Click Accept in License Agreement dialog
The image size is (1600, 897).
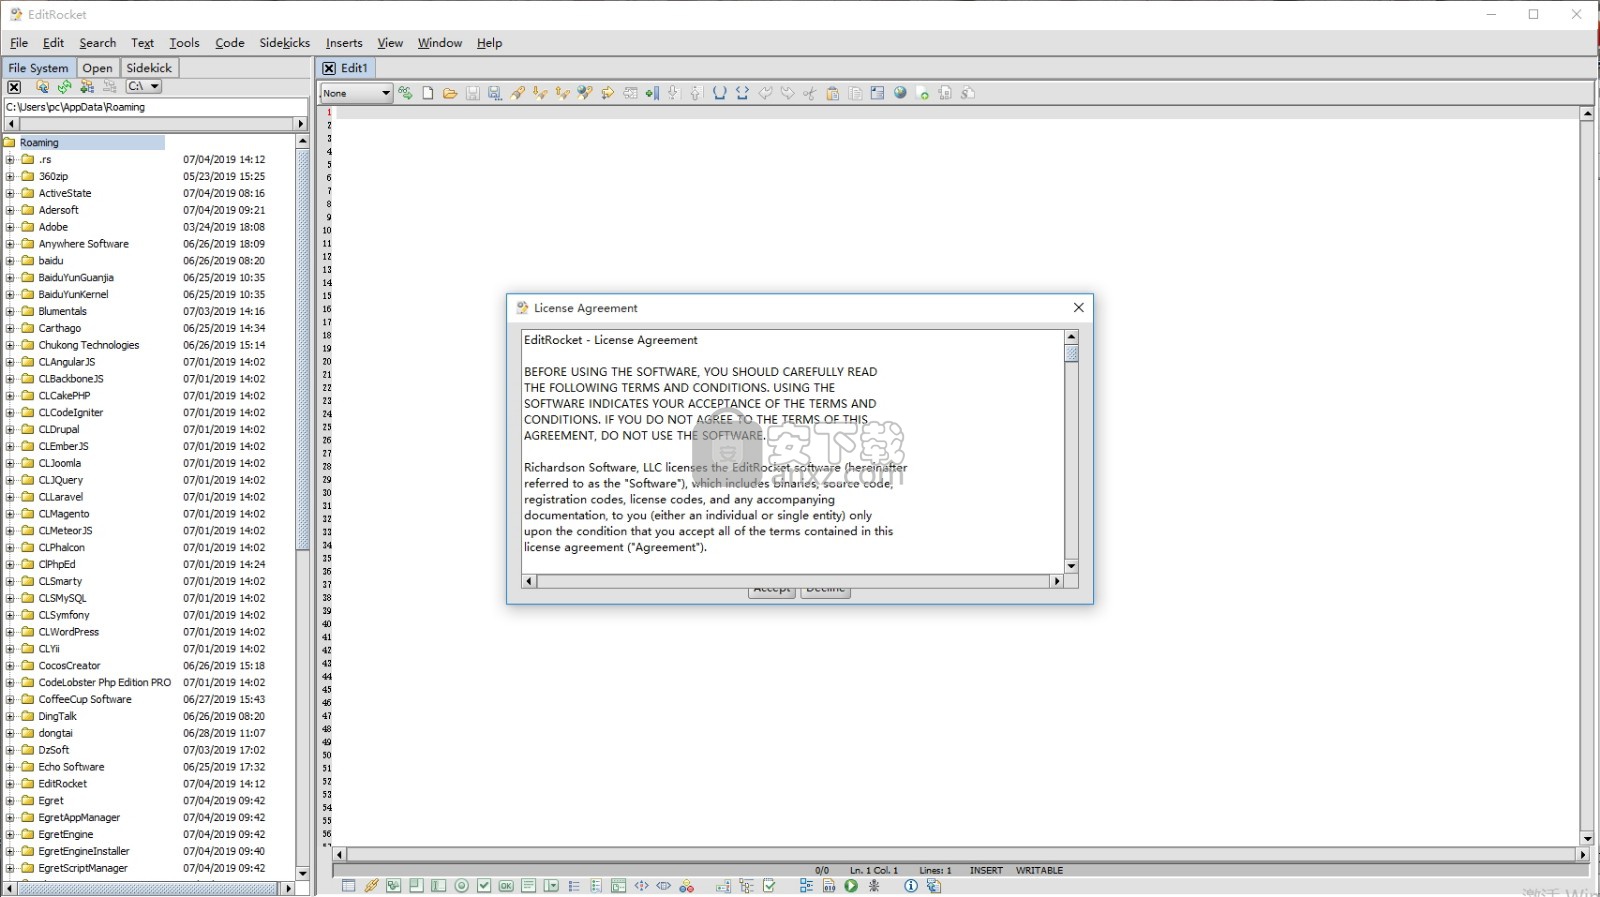[x=771, y=590]
